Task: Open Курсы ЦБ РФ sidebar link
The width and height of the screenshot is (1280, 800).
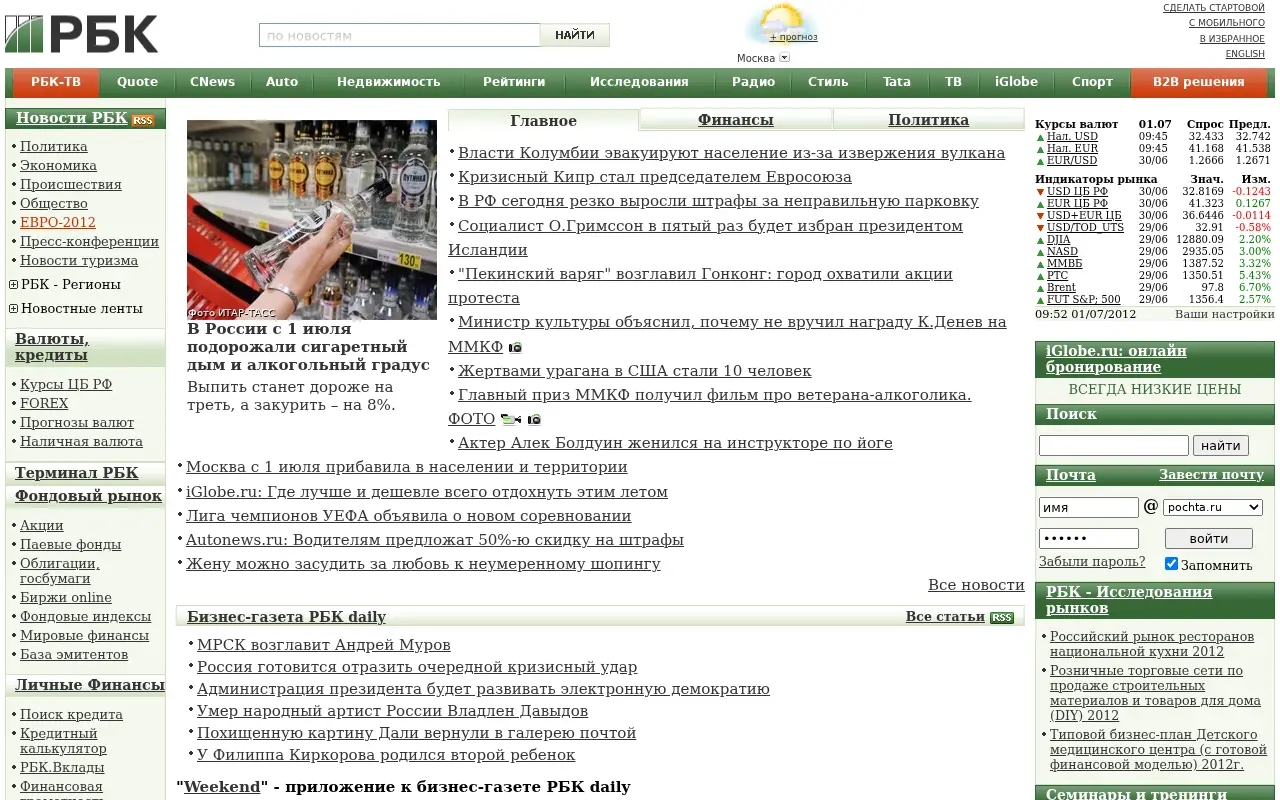Action: 66,385
